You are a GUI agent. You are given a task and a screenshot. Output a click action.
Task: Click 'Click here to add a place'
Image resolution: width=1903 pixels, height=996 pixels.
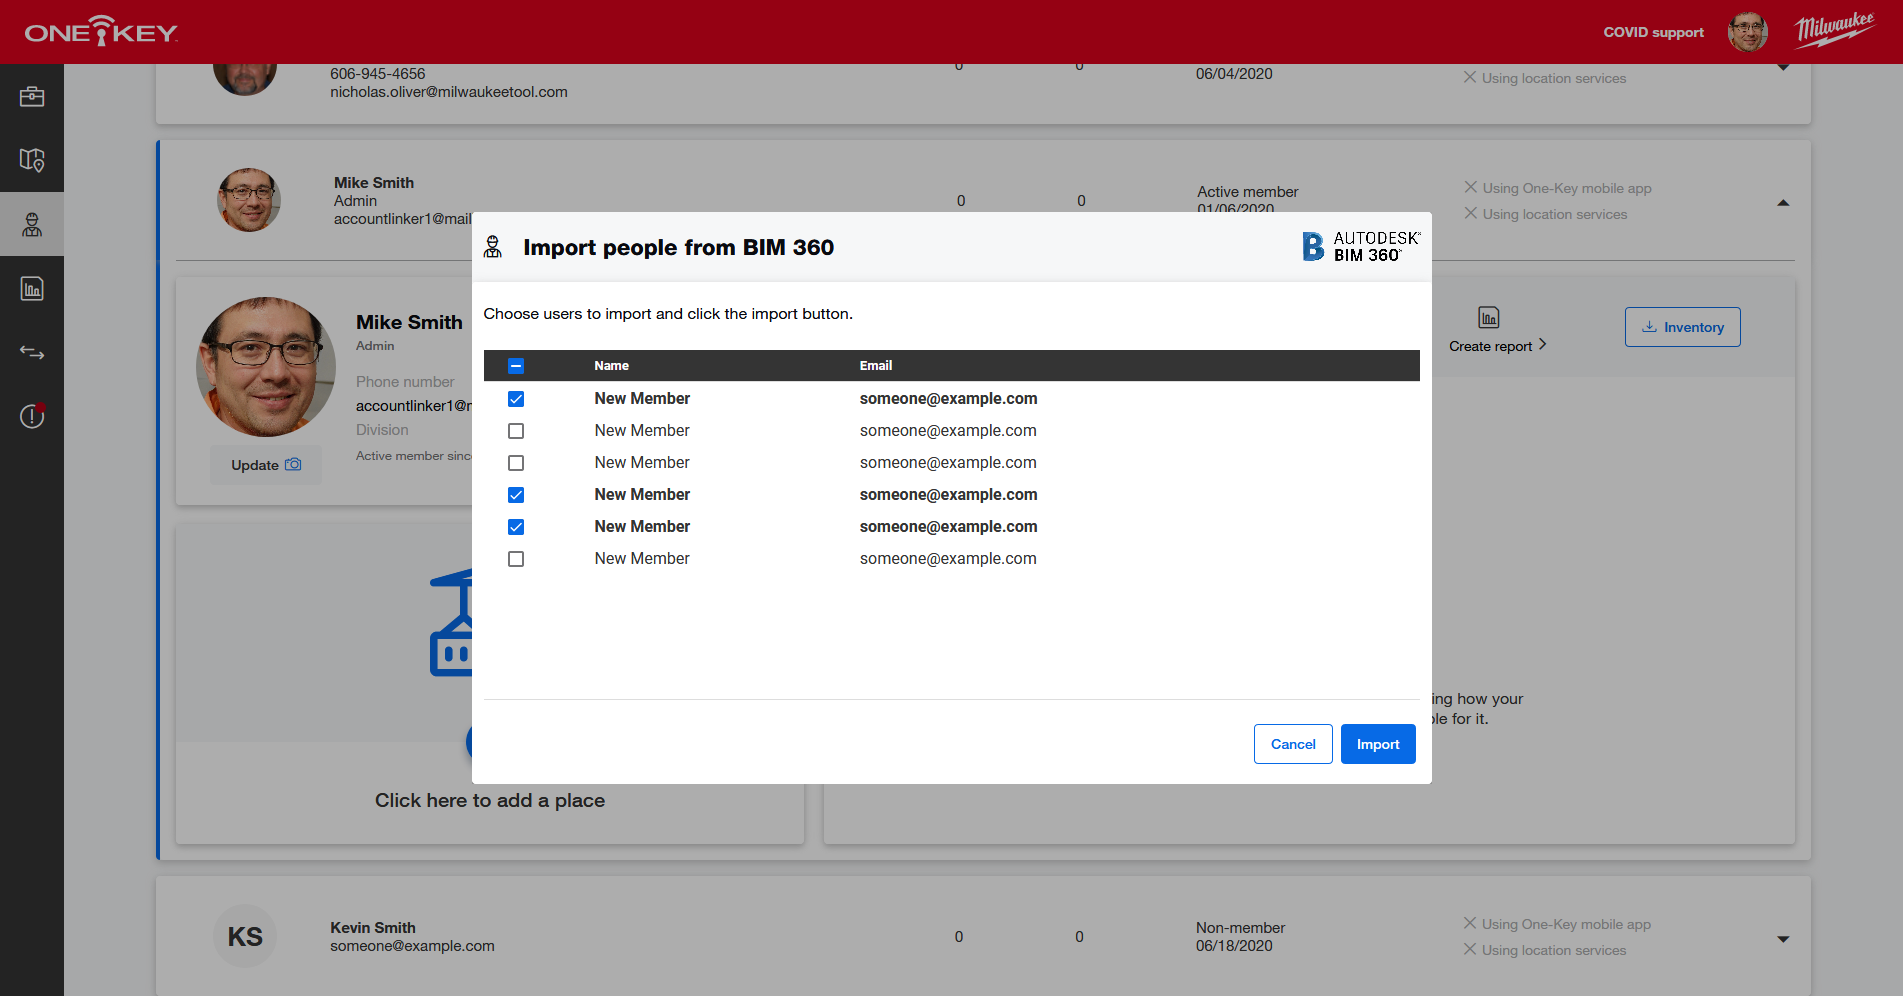point(490,800)
